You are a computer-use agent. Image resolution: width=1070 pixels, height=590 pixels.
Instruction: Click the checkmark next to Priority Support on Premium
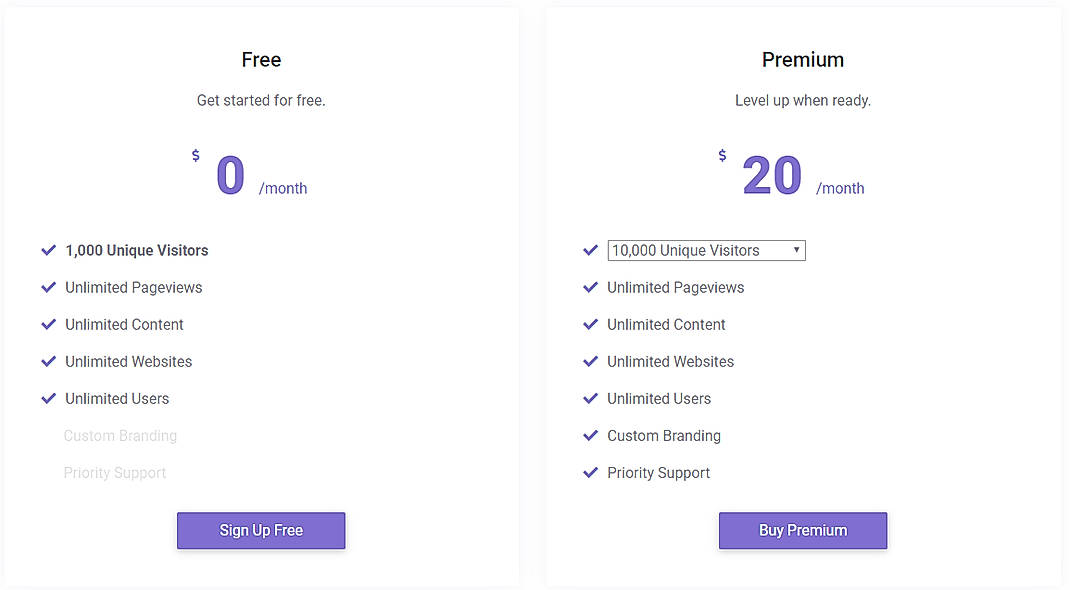591,472
